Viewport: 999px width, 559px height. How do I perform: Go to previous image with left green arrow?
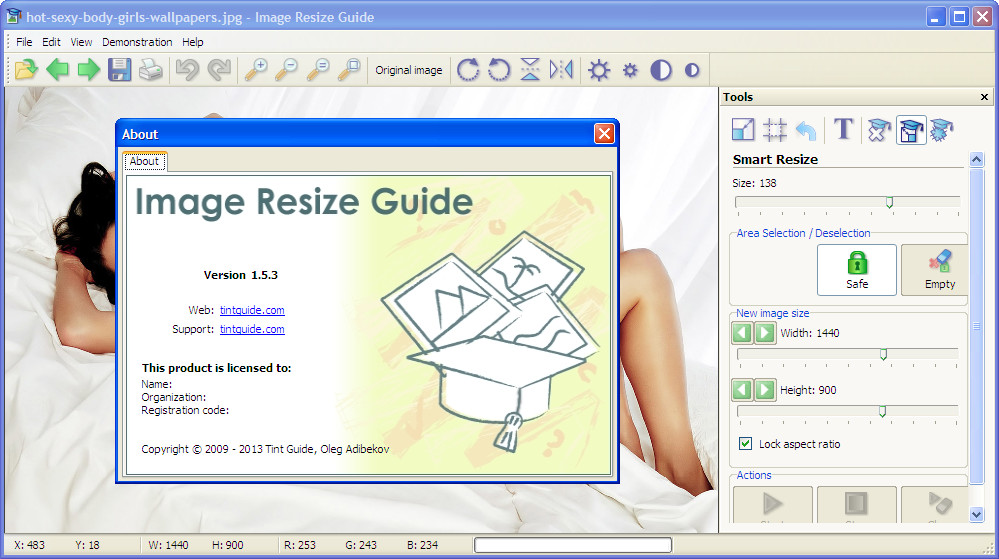[57, 69]
